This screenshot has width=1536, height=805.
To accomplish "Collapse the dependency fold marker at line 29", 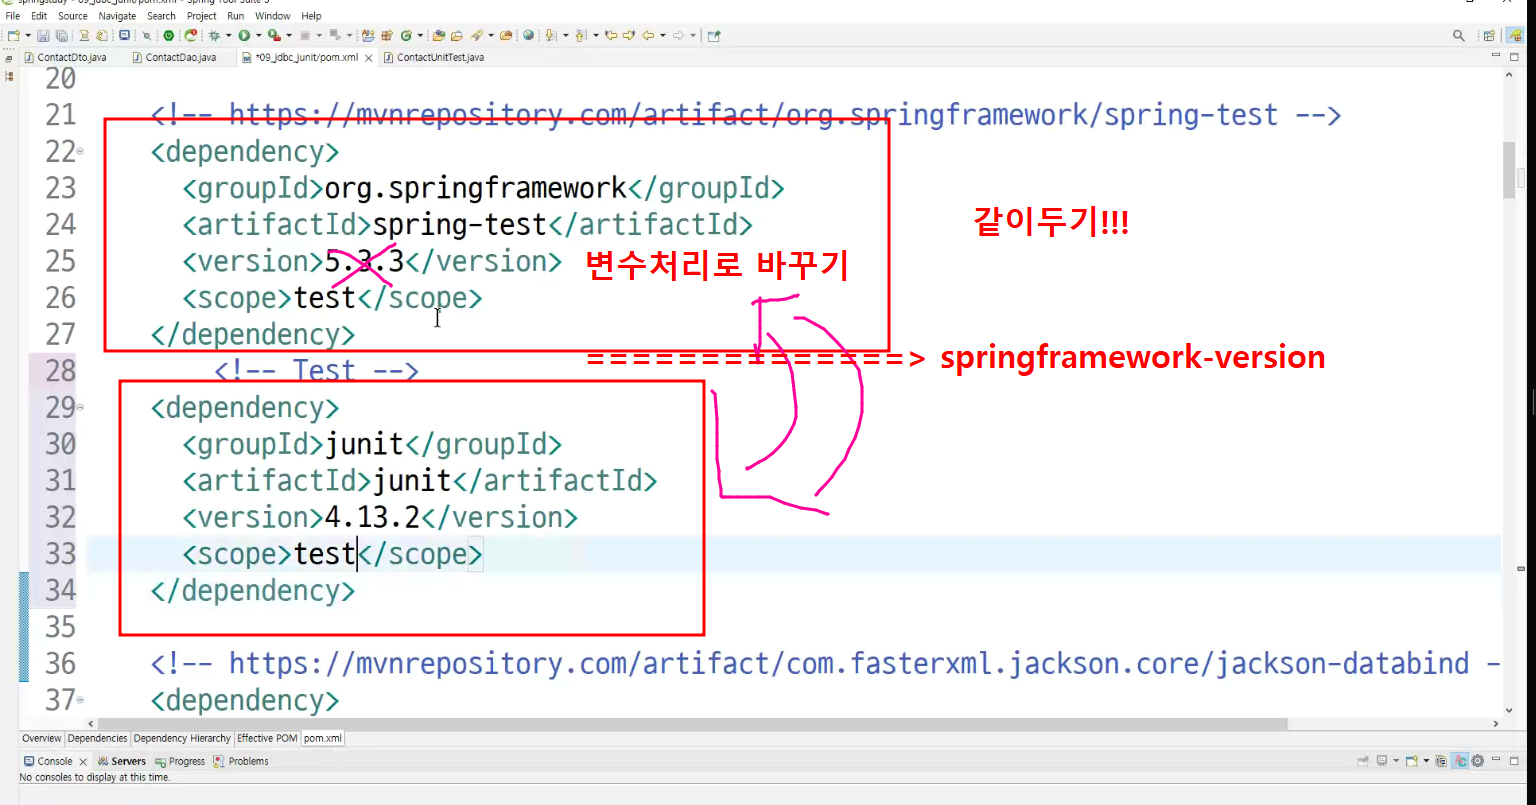I will (x=80, y=408).
